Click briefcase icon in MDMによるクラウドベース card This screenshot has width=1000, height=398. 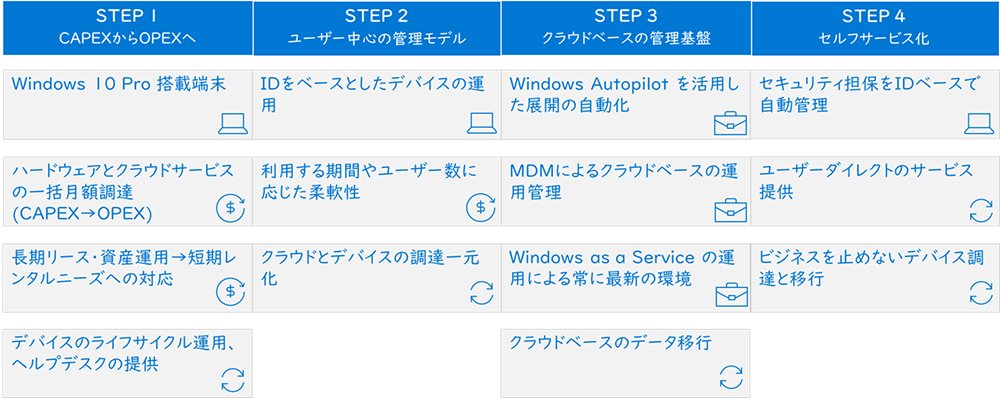point(730,210)
